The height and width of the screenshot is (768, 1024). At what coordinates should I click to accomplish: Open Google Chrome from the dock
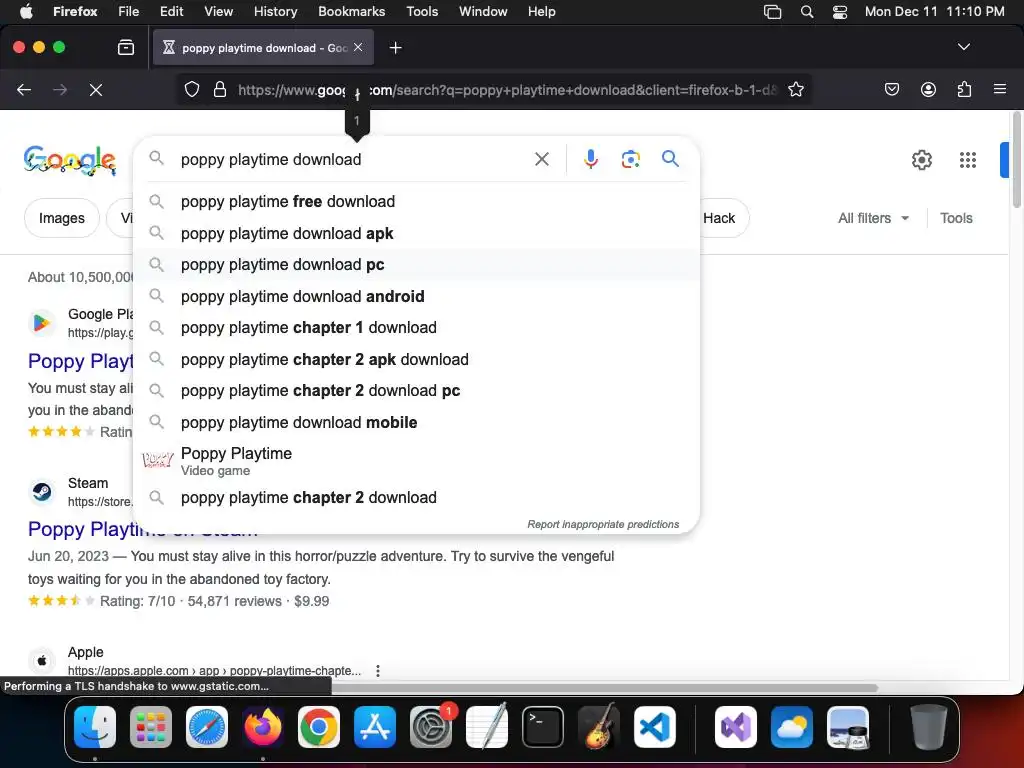[319, 727]
